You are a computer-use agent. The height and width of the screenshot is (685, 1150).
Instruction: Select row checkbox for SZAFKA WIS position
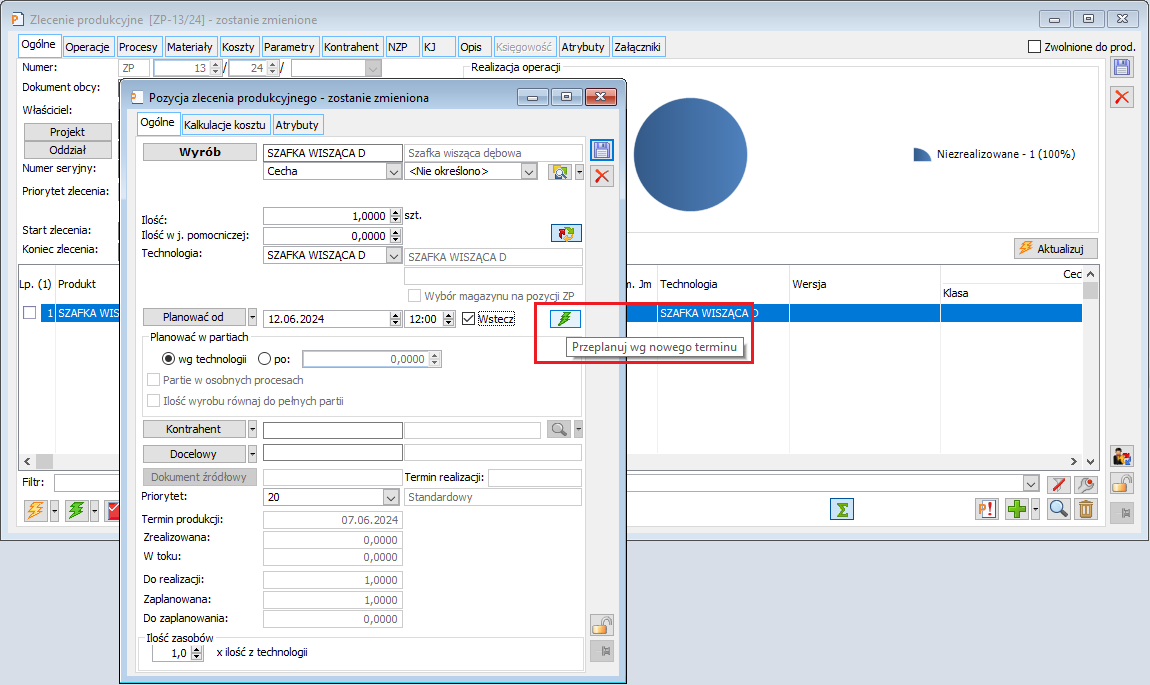29,313
